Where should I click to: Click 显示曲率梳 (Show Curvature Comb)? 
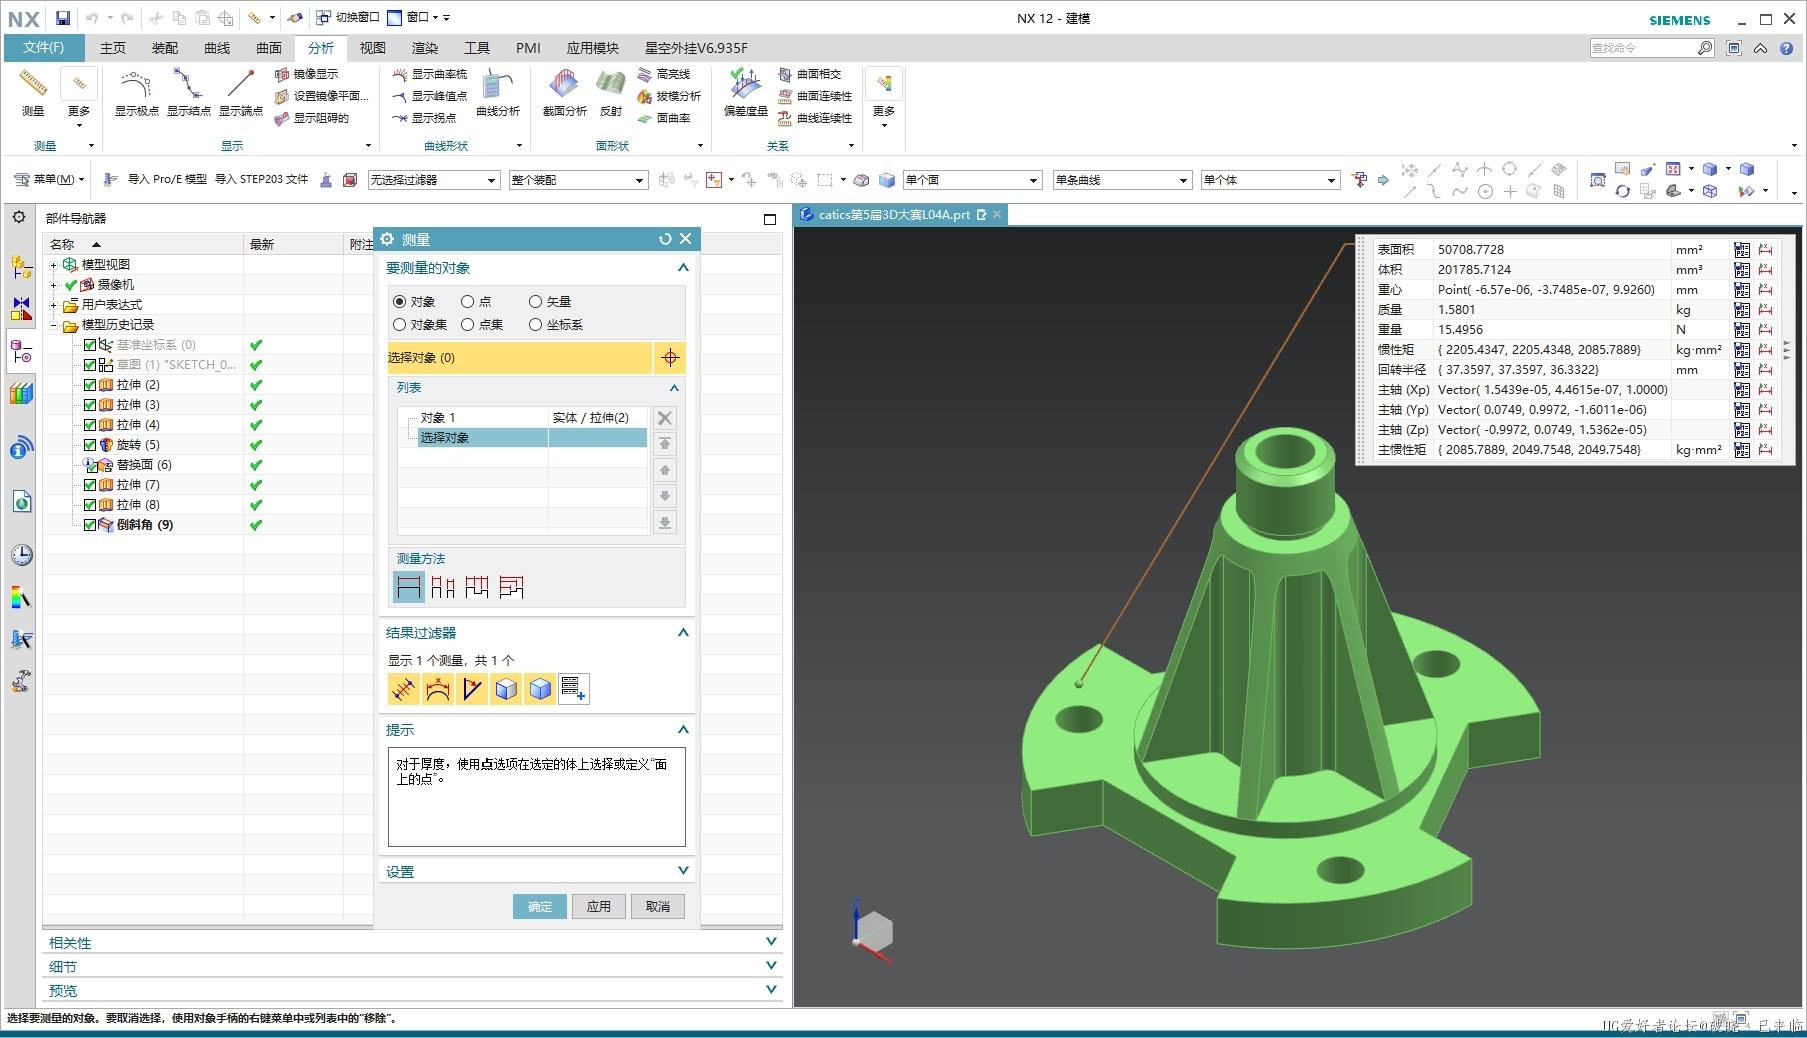click(x=430, y=74)
